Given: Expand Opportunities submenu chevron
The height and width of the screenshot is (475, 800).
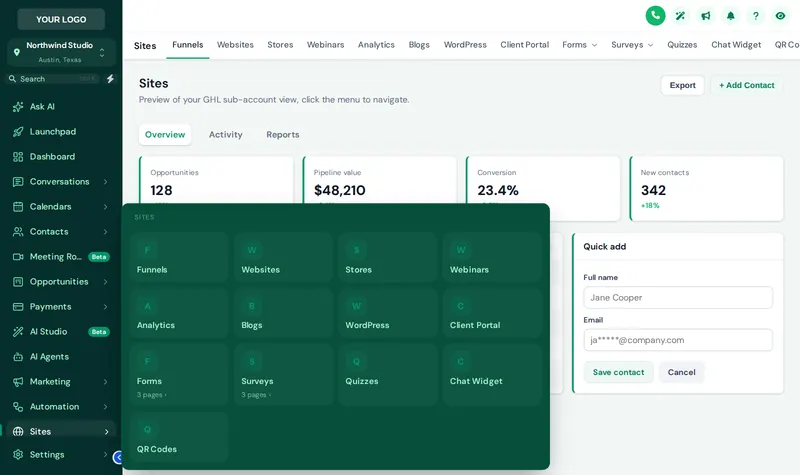Looking at the screenshot, I should 106,282.
